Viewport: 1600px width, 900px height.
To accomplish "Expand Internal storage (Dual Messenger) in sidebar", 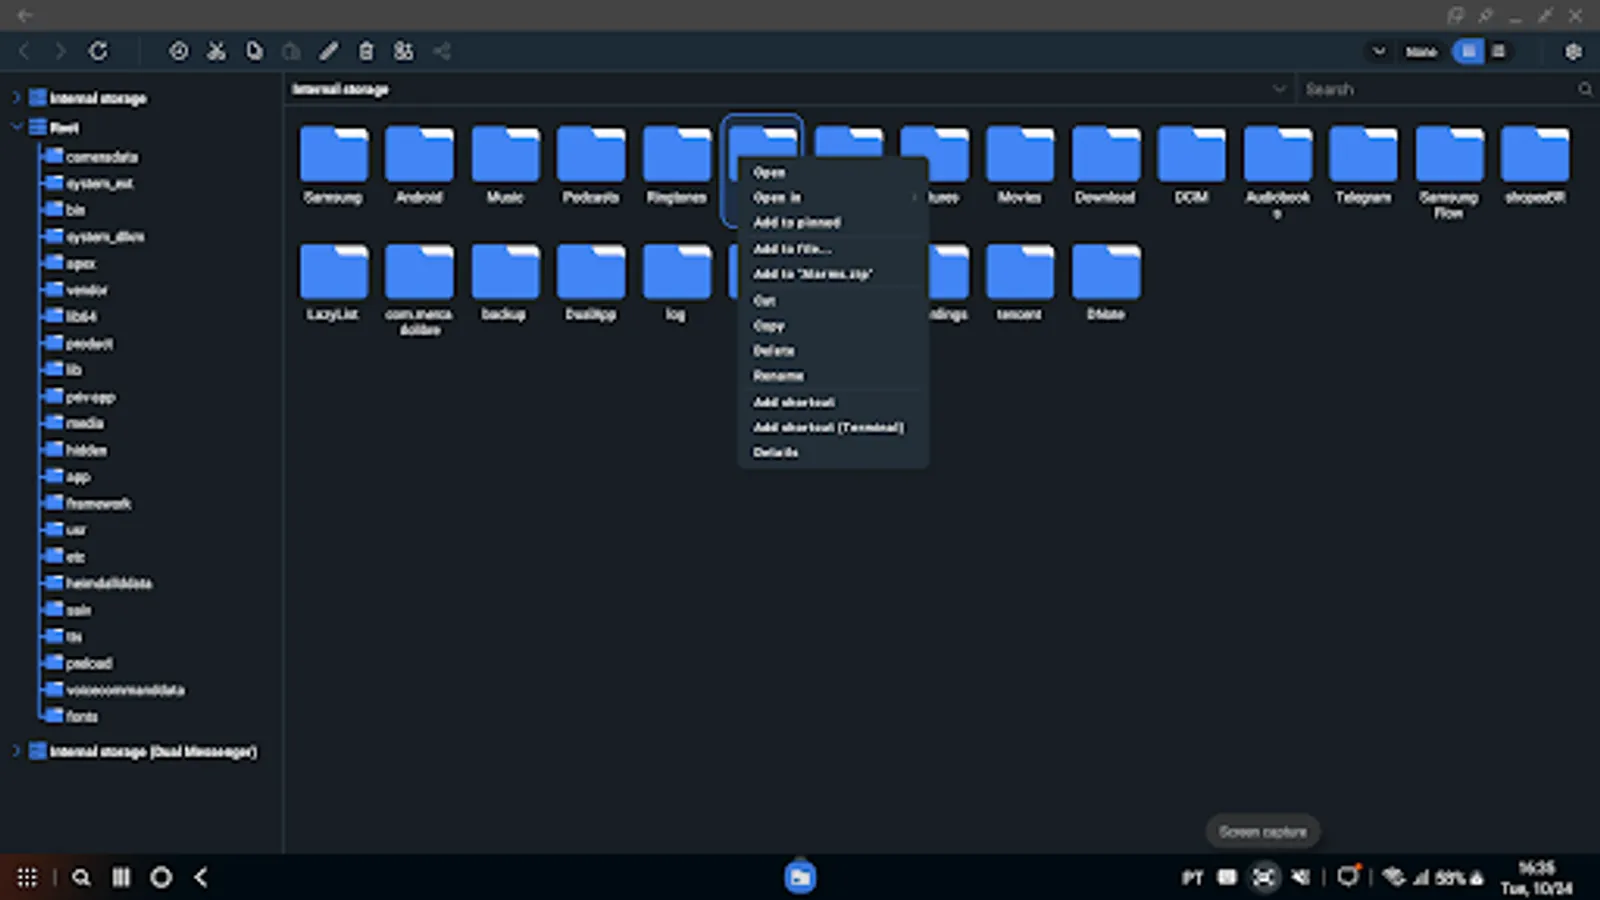I will [x=16, y=751].
